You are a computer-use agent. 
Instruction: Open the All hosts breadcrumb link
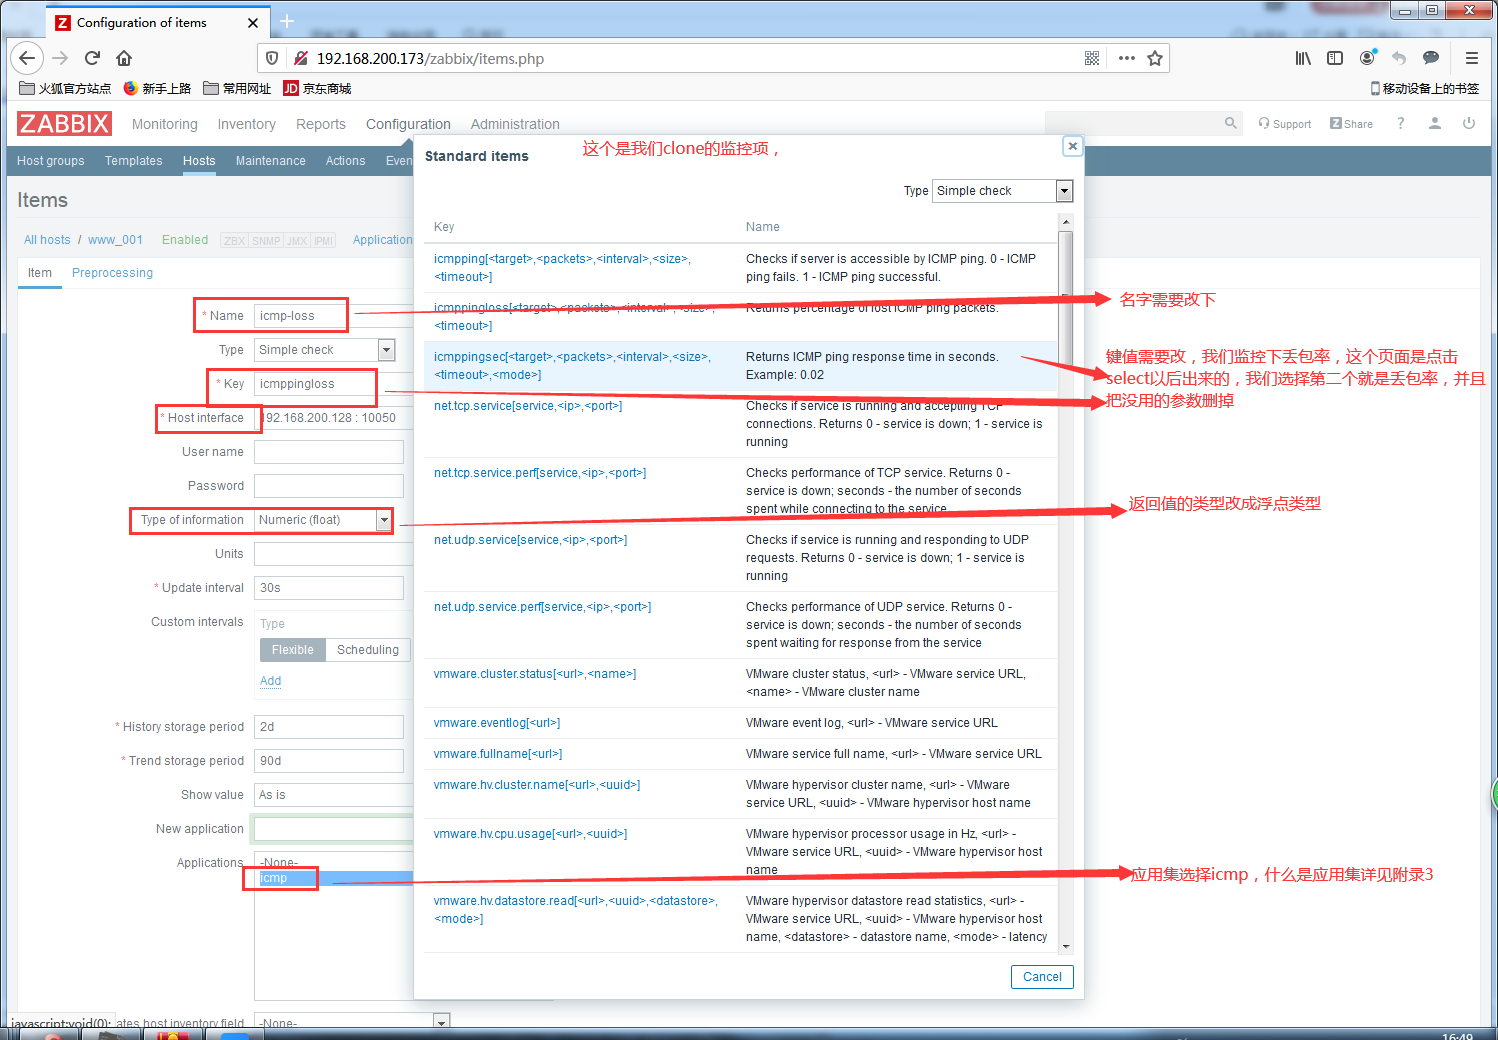coord(47,240)
